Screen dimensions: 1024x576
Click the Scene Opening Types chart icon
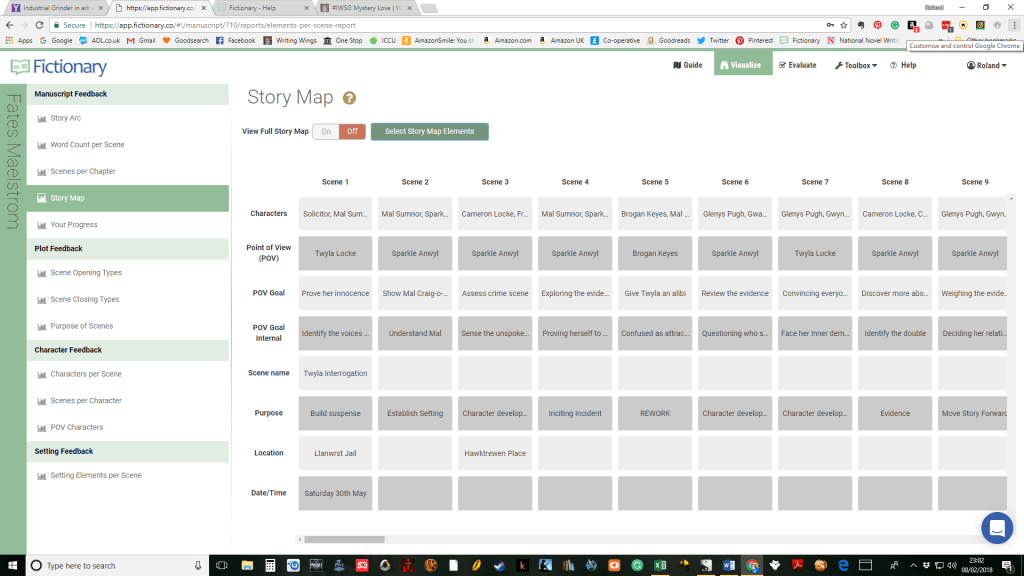[42, 273]
